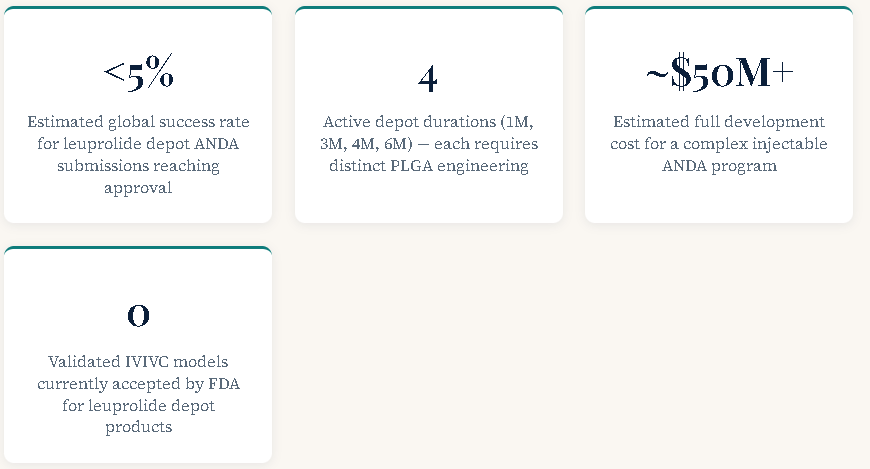870x469 pixels.
Task: Click the "cost for a complex injectable" line
Action: click(x=719, y=144)
